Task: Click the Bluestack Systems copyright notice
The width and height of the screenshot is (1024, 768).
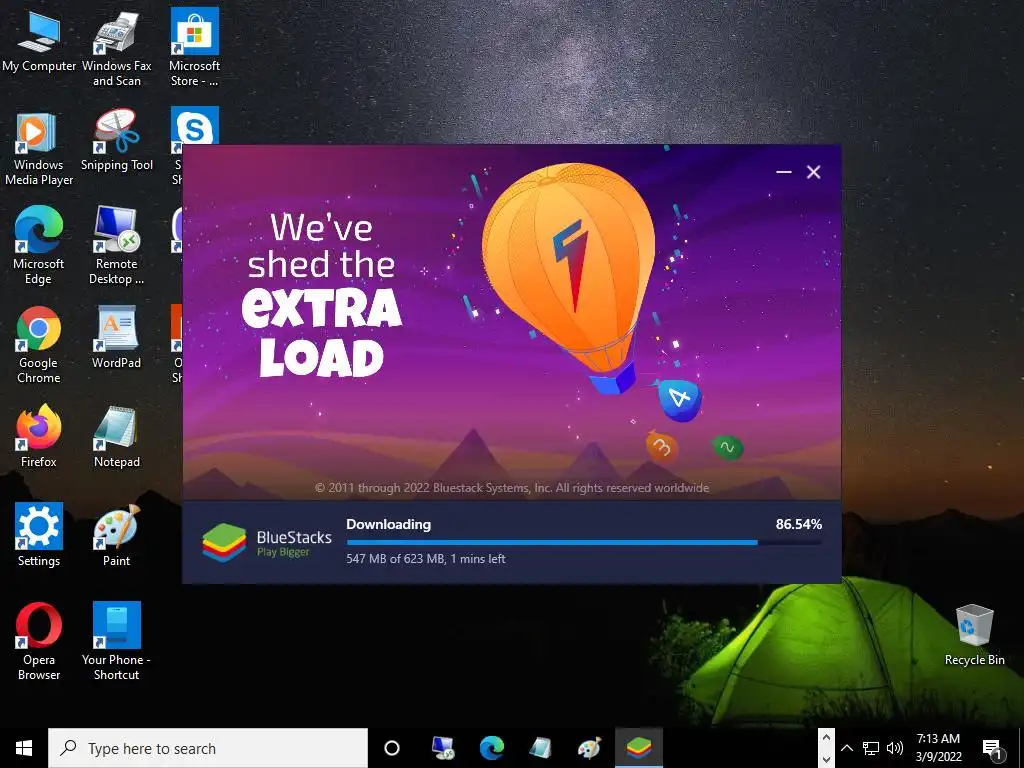Action: click(x=512, y=488)
